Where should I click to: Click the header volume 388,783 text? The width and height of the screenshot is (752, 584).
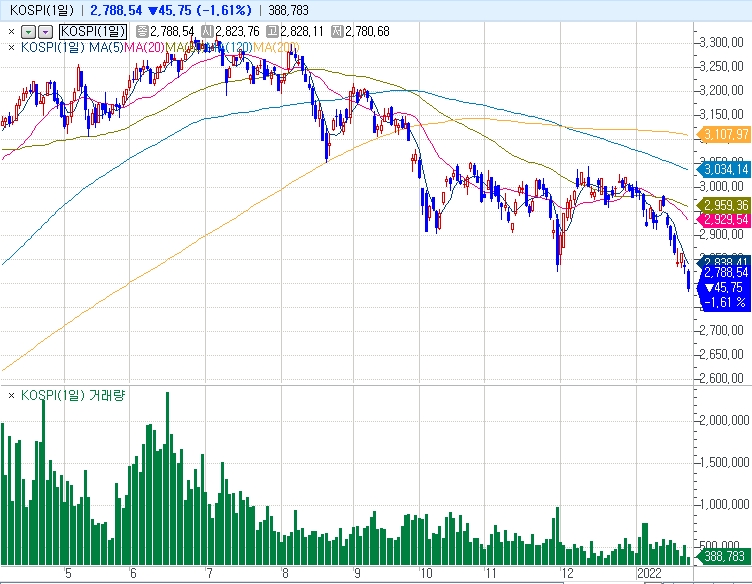(288, 10)
